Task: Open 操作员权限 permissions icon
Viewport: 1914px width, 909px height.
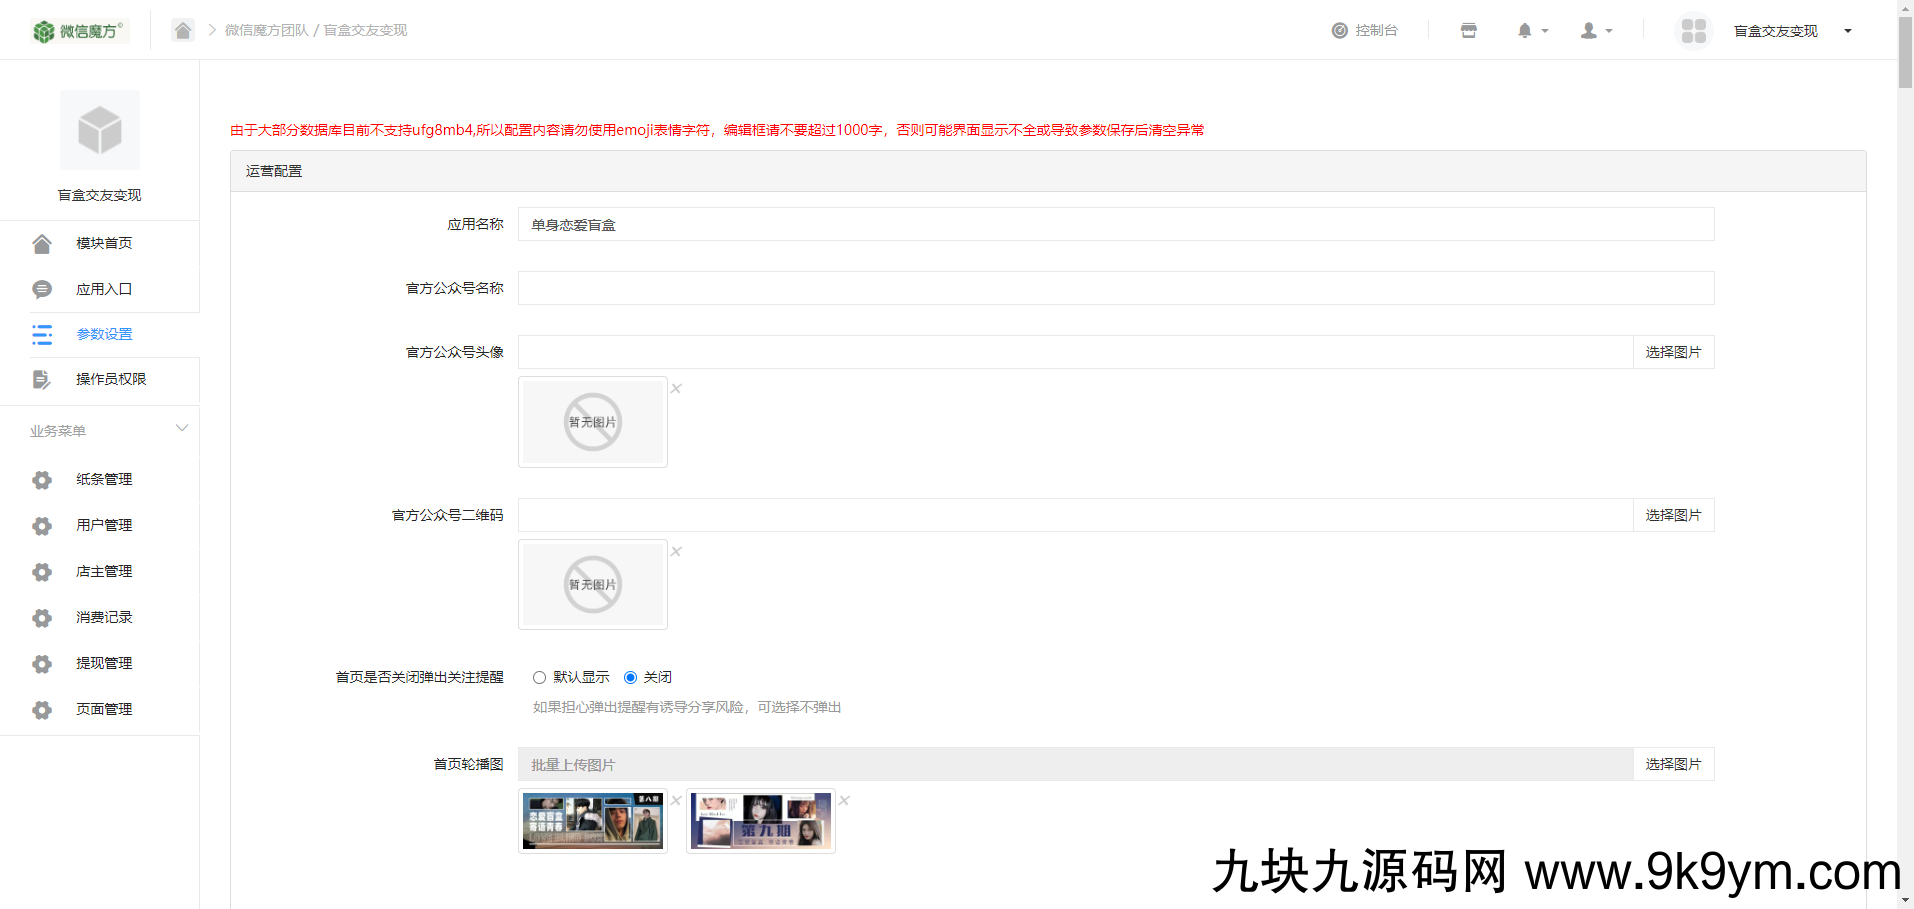Action: pyautogui.click(x=41, y=380)
